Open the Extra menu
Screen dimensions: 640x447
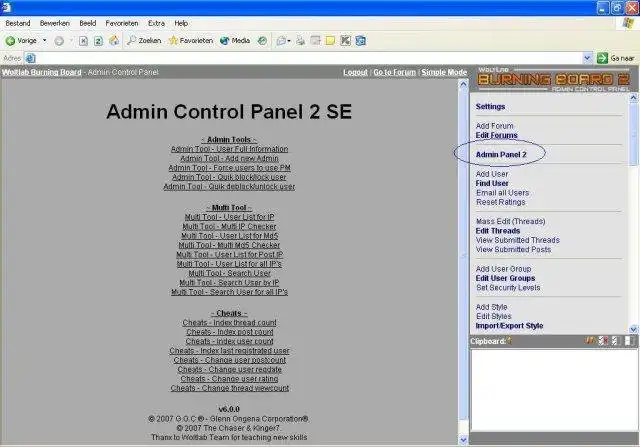[x=156, y=23]
